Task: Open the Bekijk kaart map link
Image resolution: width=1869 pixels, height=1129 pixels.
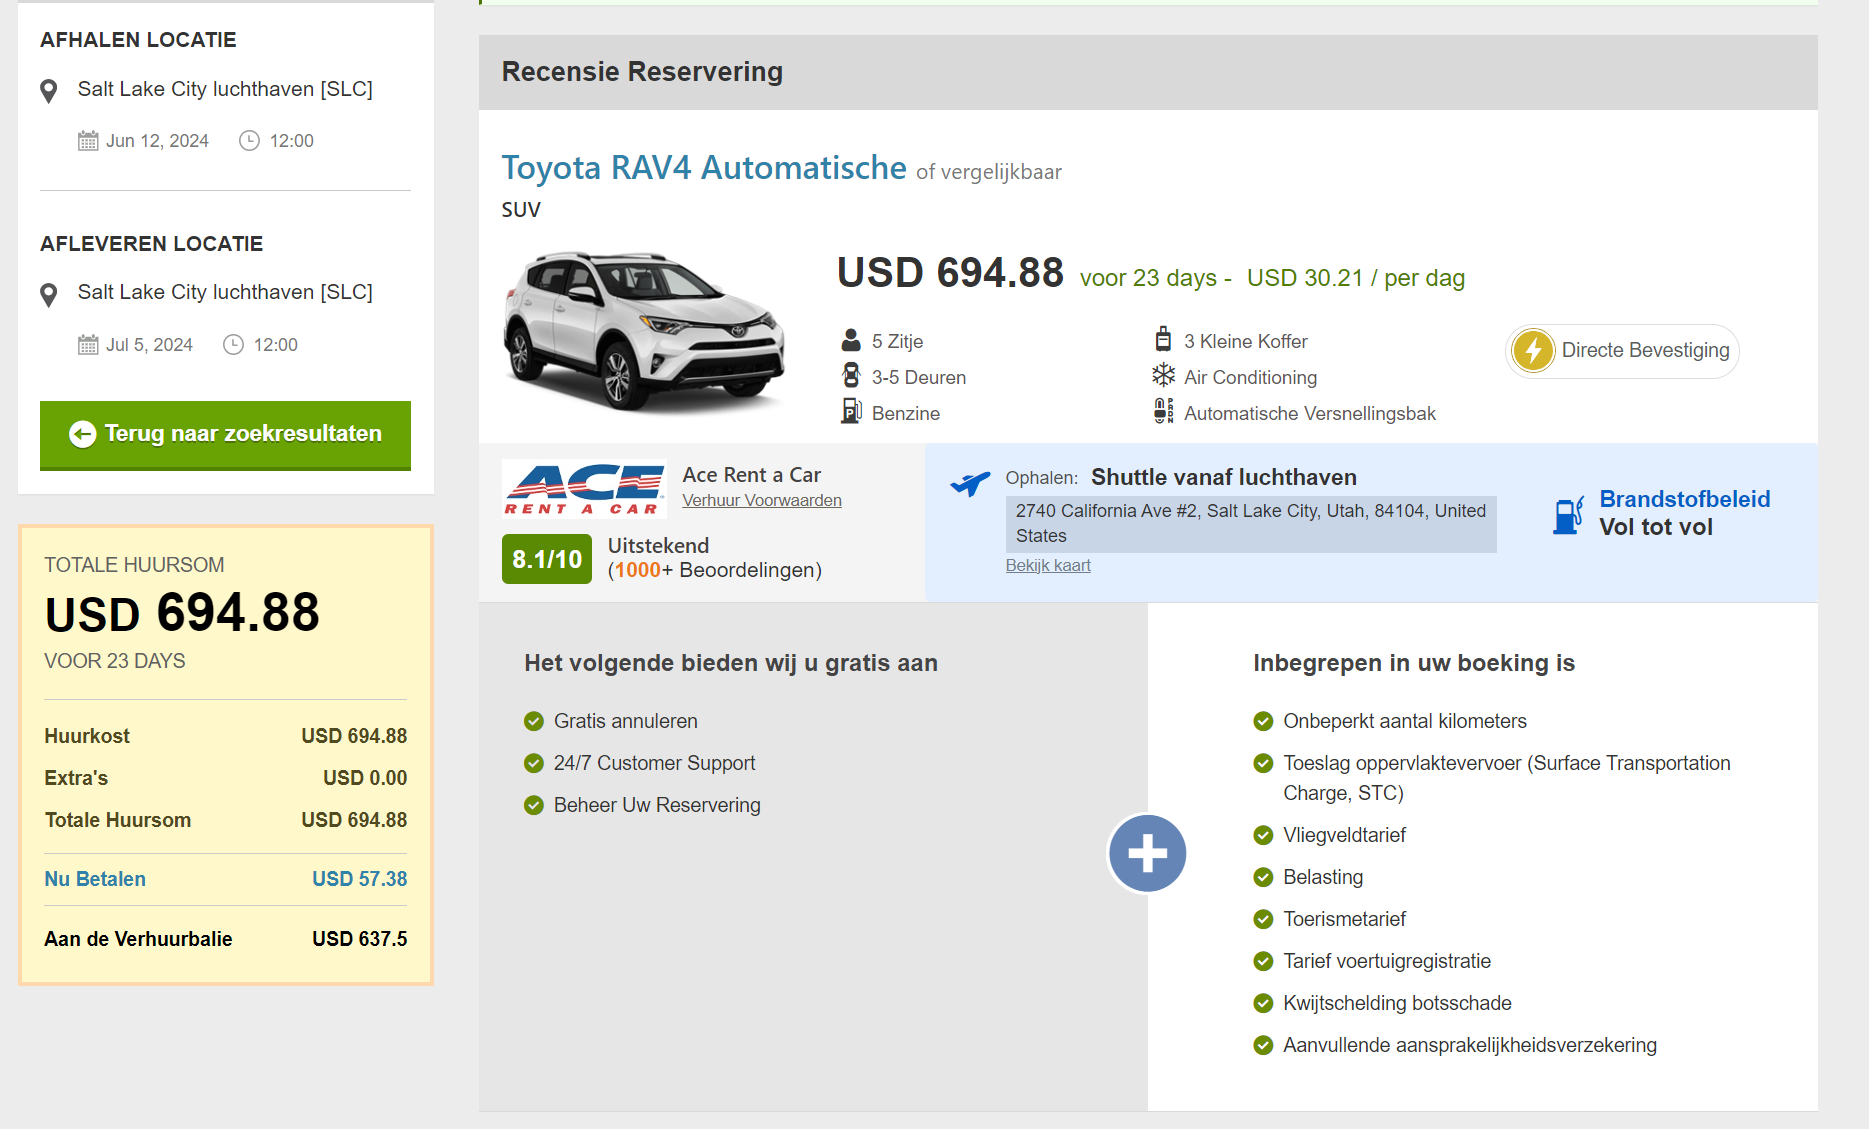Action: [1047, 565]
